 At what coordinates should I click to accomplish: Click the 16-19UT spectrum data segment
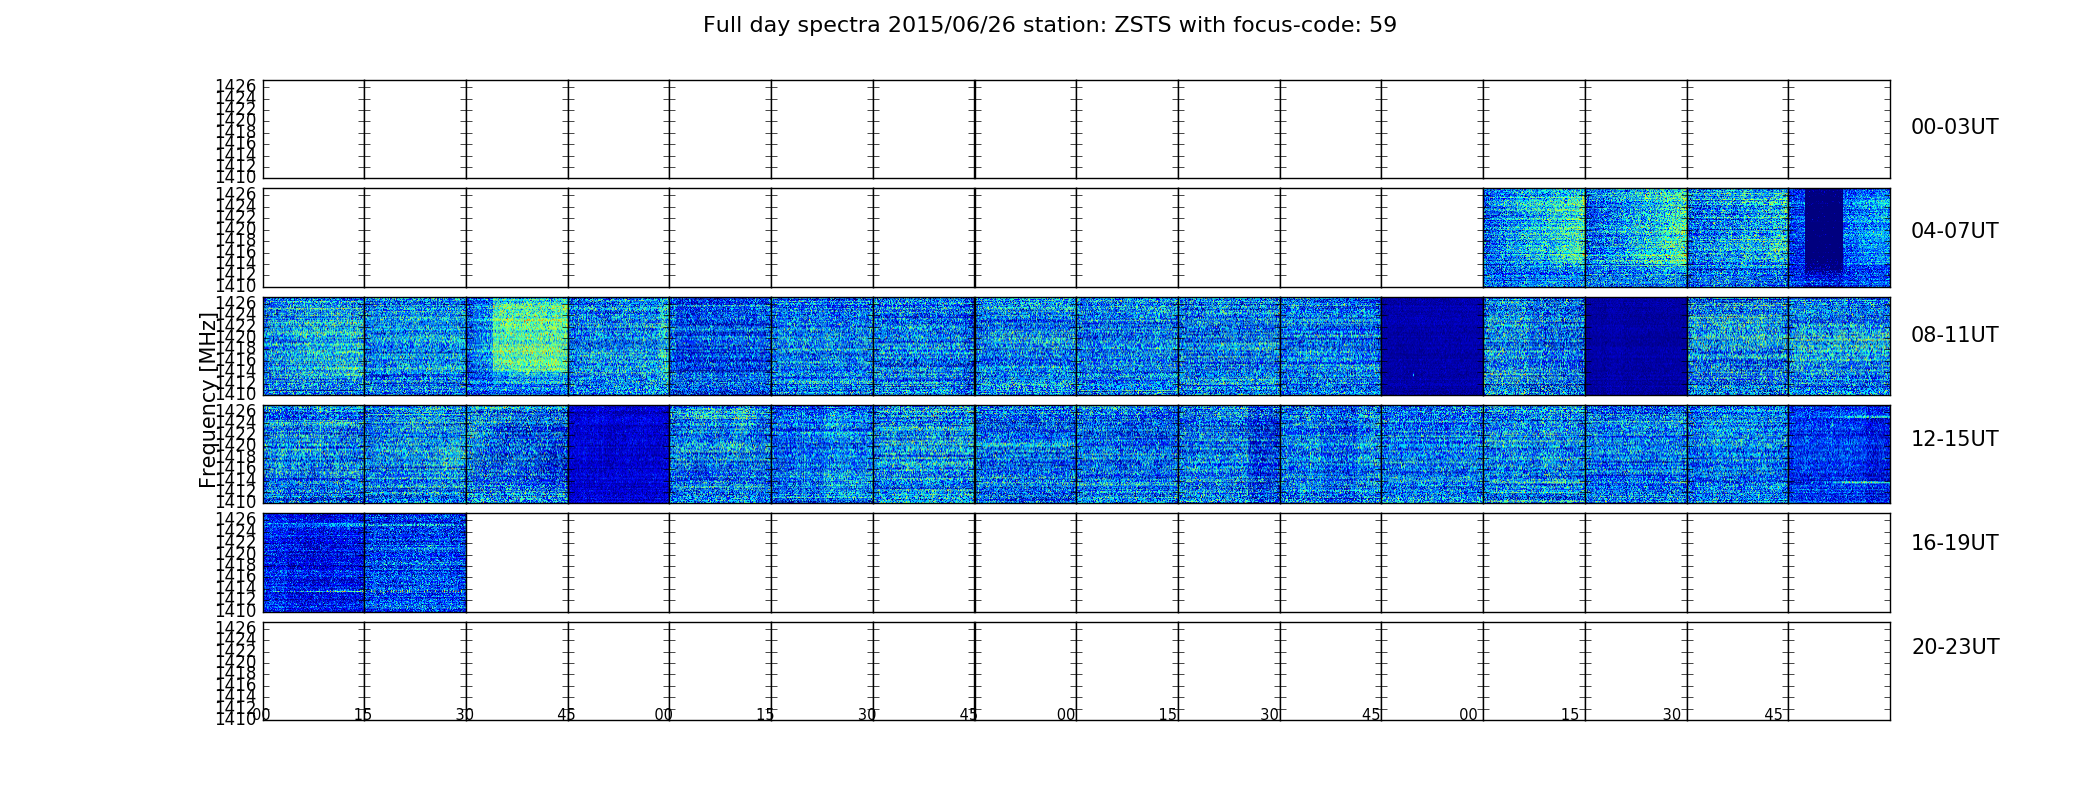tap(364, 563)
